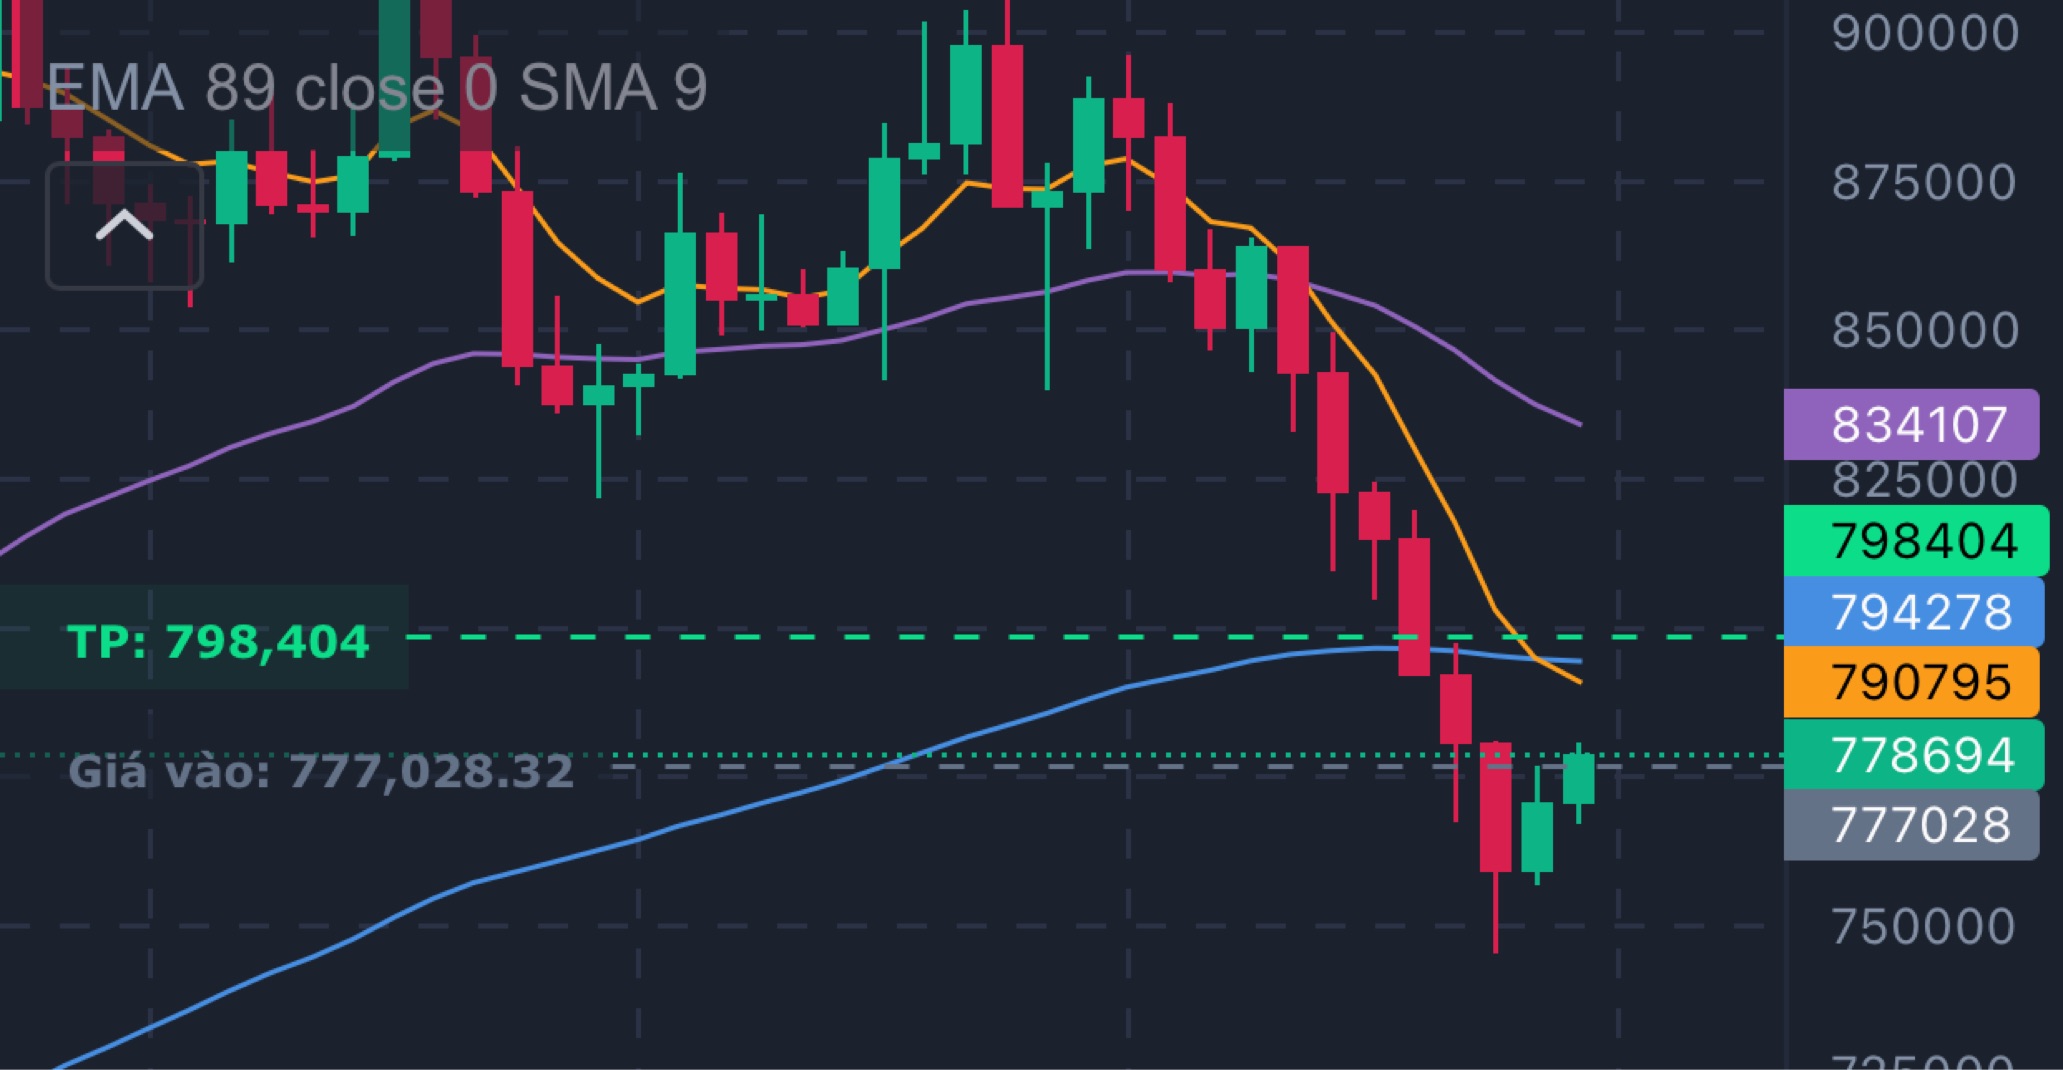Click the orange 790795 price label
Viewport: 2063px width, 1070px height.
[1910, 681]
